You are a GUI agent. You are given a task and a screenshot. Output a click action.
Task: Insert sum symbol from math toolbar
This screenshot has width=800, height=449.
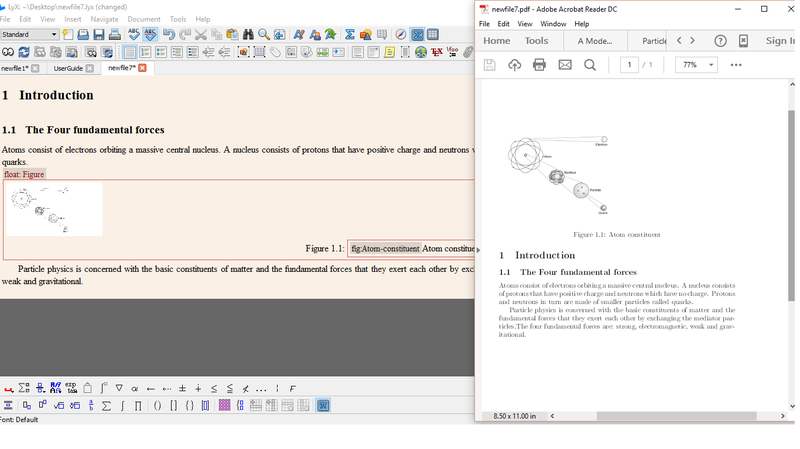point(106,406)
